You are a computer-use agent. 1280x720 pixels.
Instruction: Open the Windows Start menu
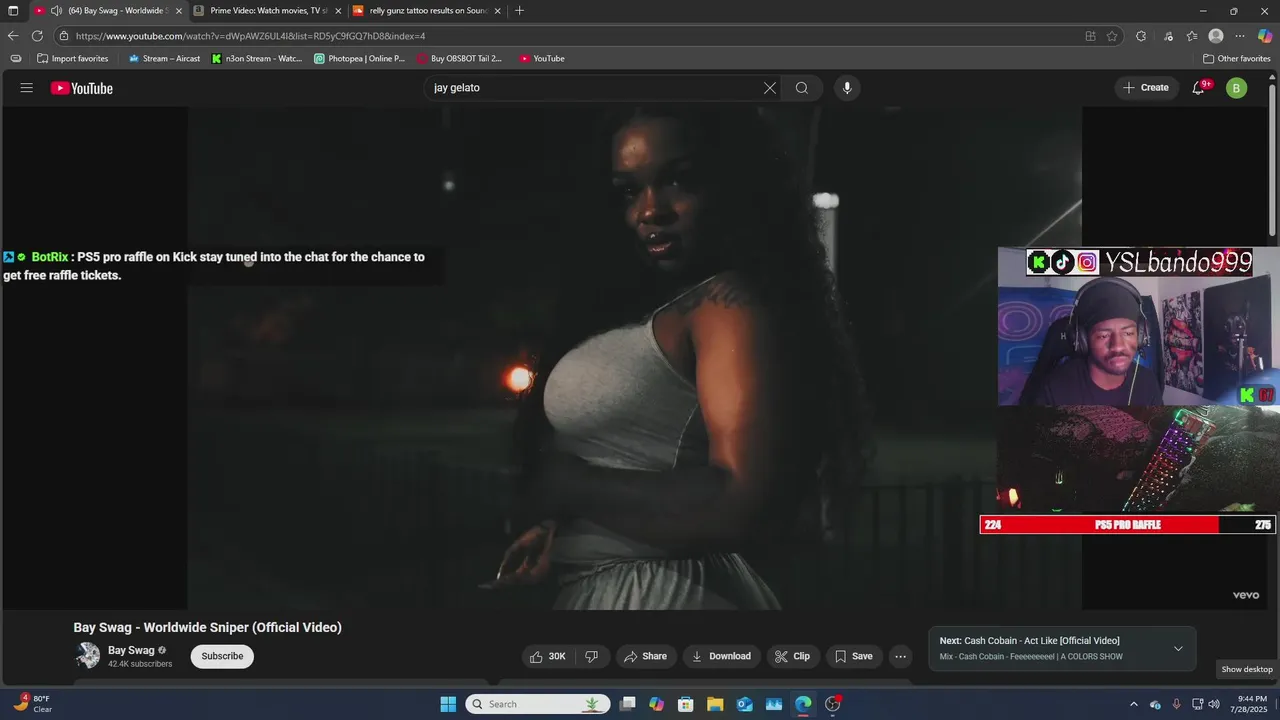[448, 704]
